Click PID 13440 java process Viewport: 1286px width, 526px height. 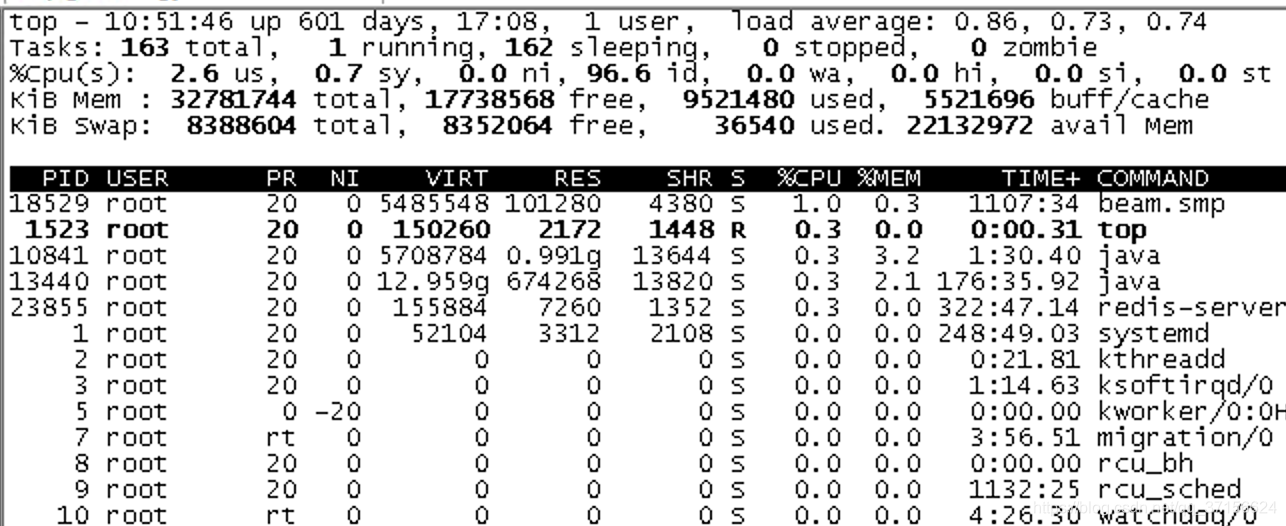click(49, 282)
